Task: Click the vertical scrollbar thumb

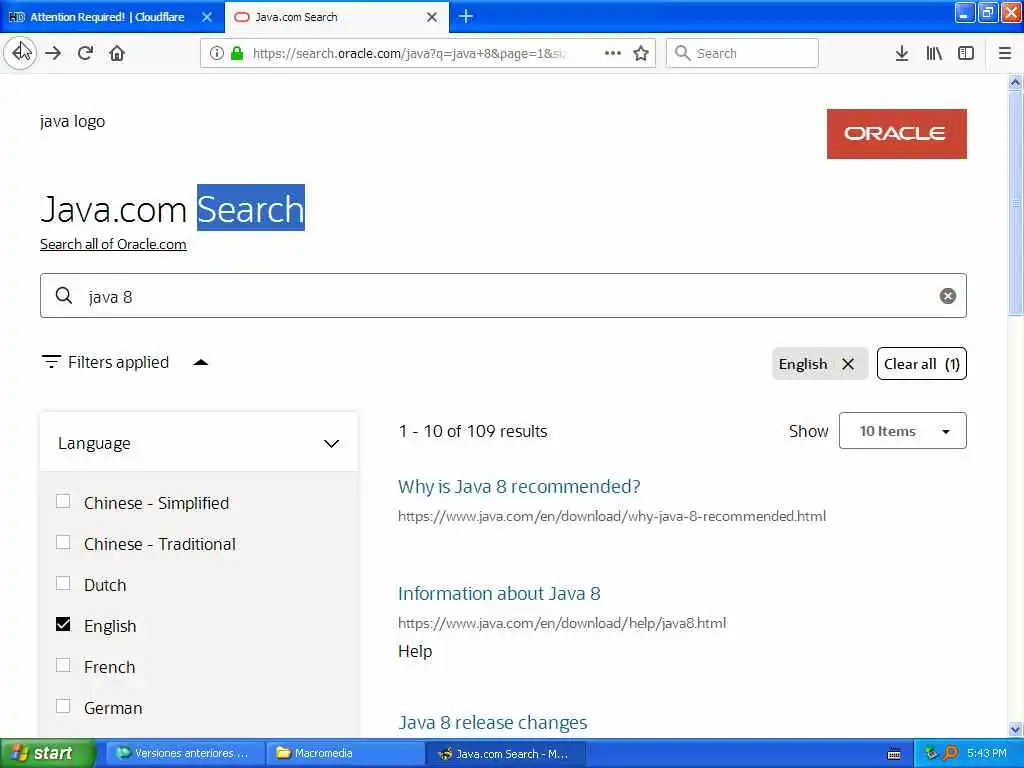Action: [1015, 202]
